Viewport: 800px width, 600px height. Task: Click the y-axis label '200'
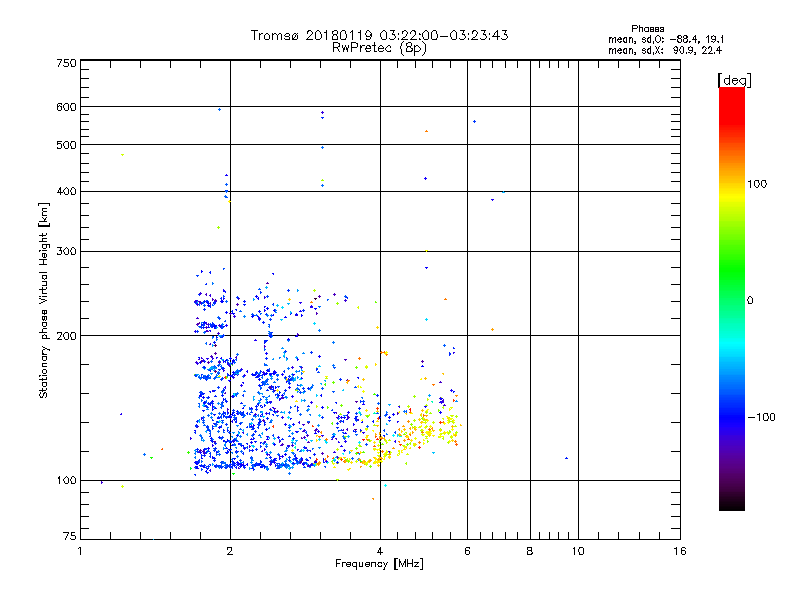pyautogui.click(x=67, y=336)
